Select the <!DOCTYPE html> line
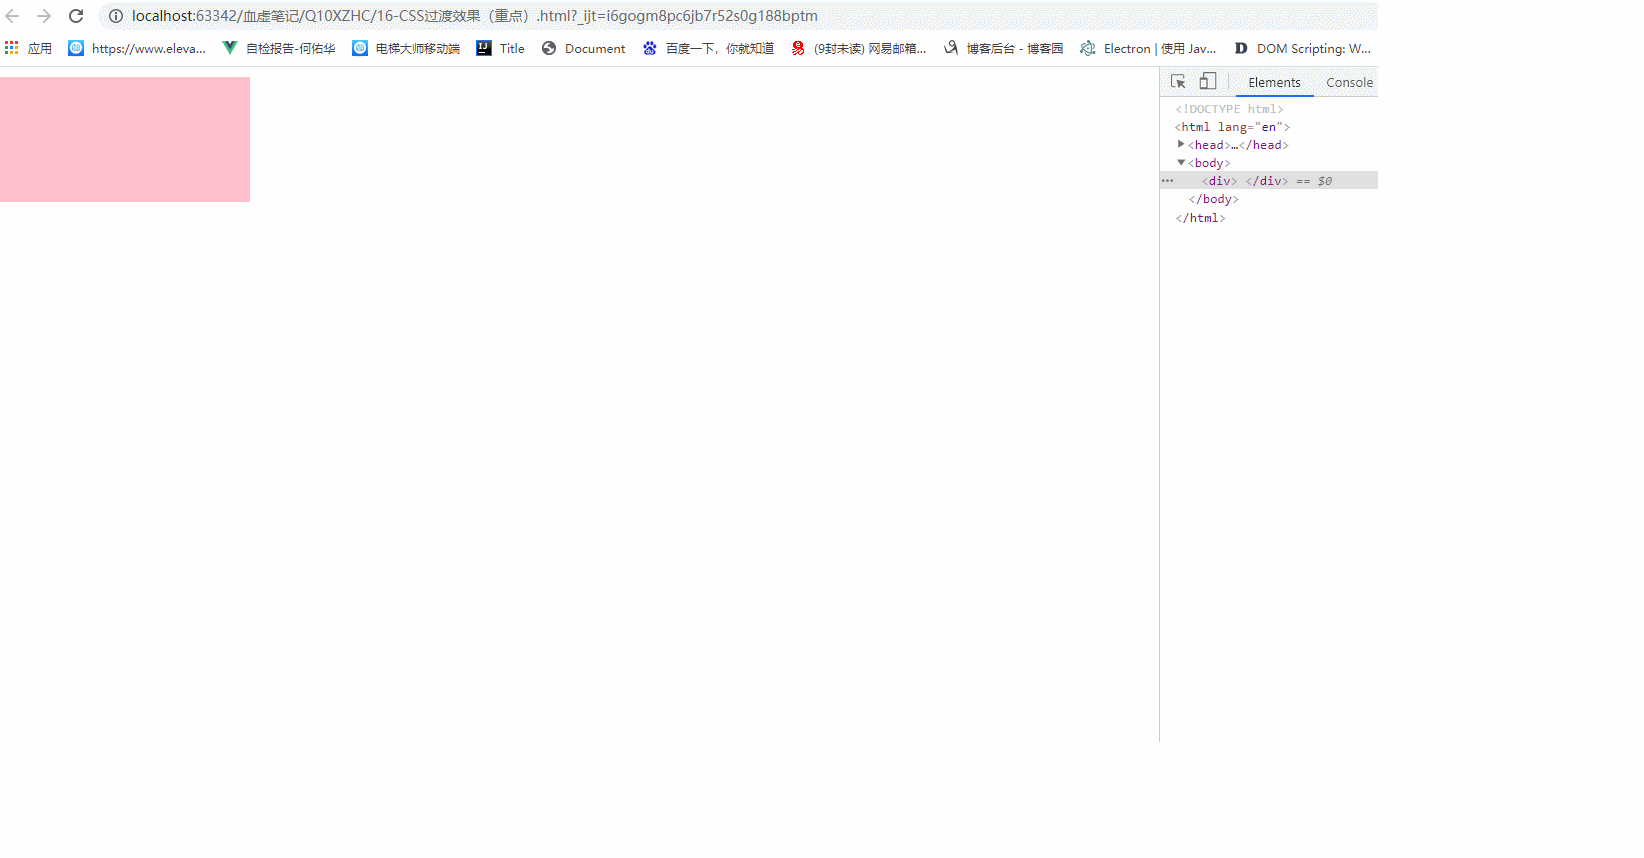This screenshot has height=858, width=1644. [1229, 109]
